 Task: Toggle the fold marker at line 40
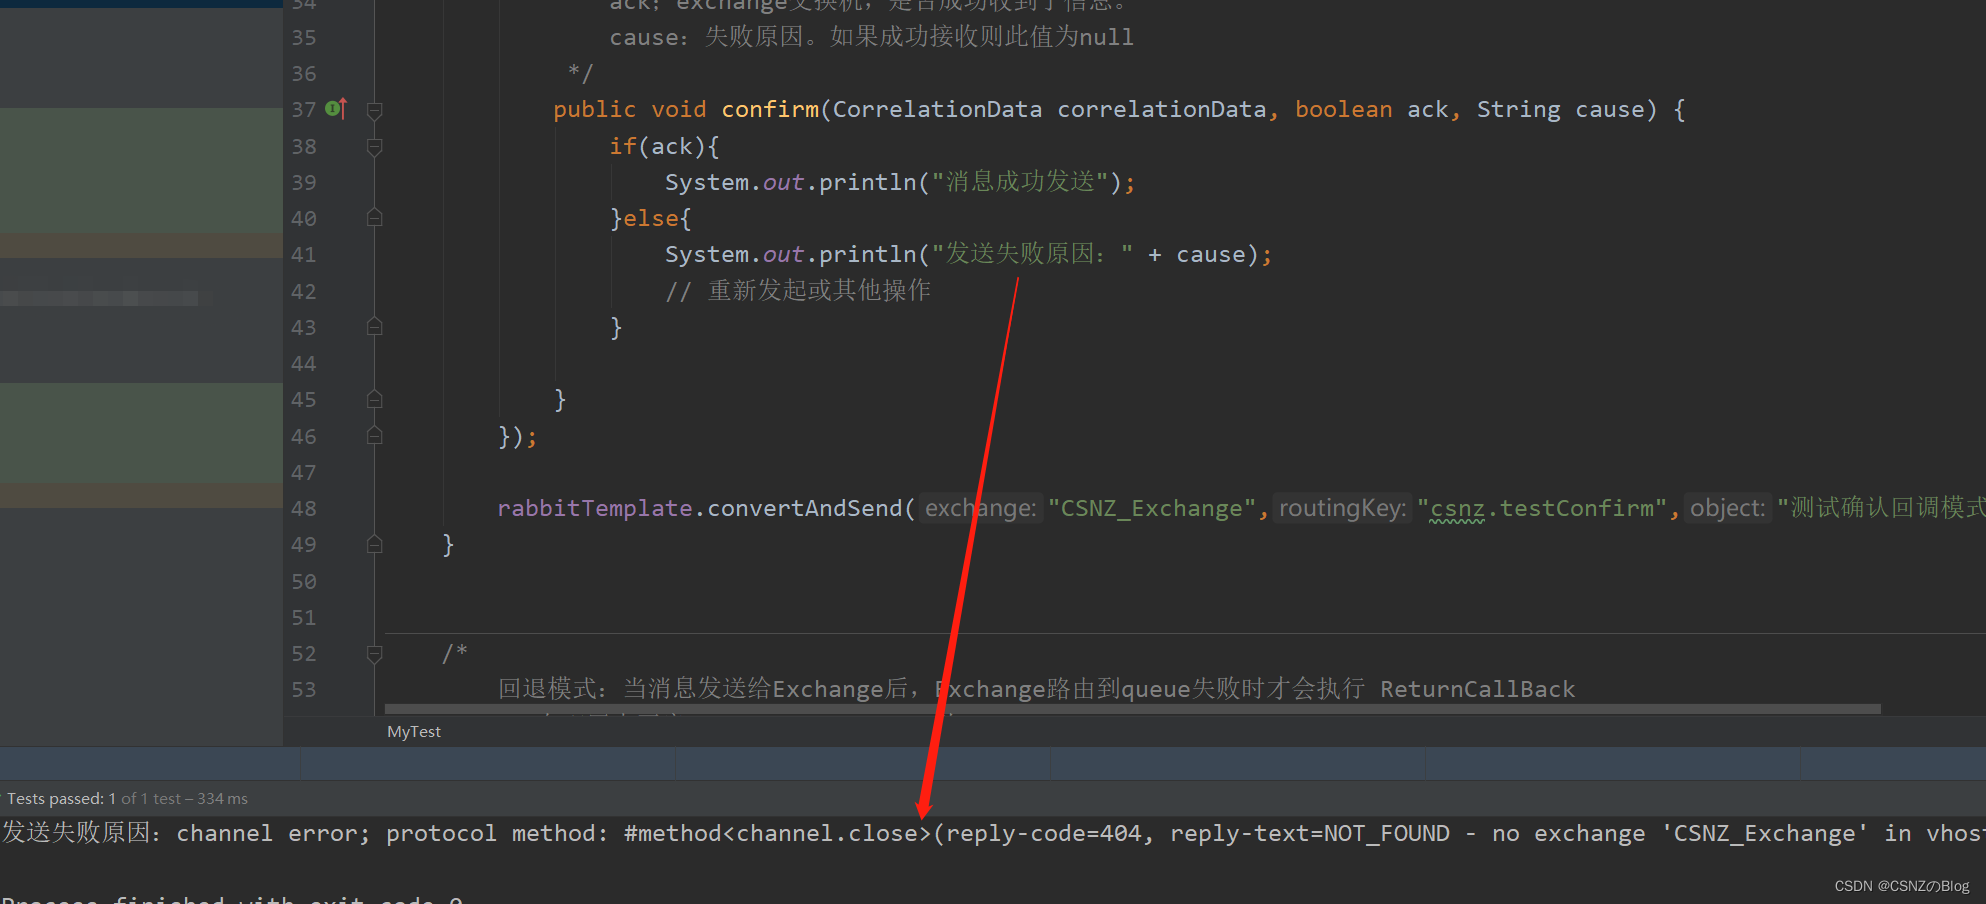coord(375,218)
